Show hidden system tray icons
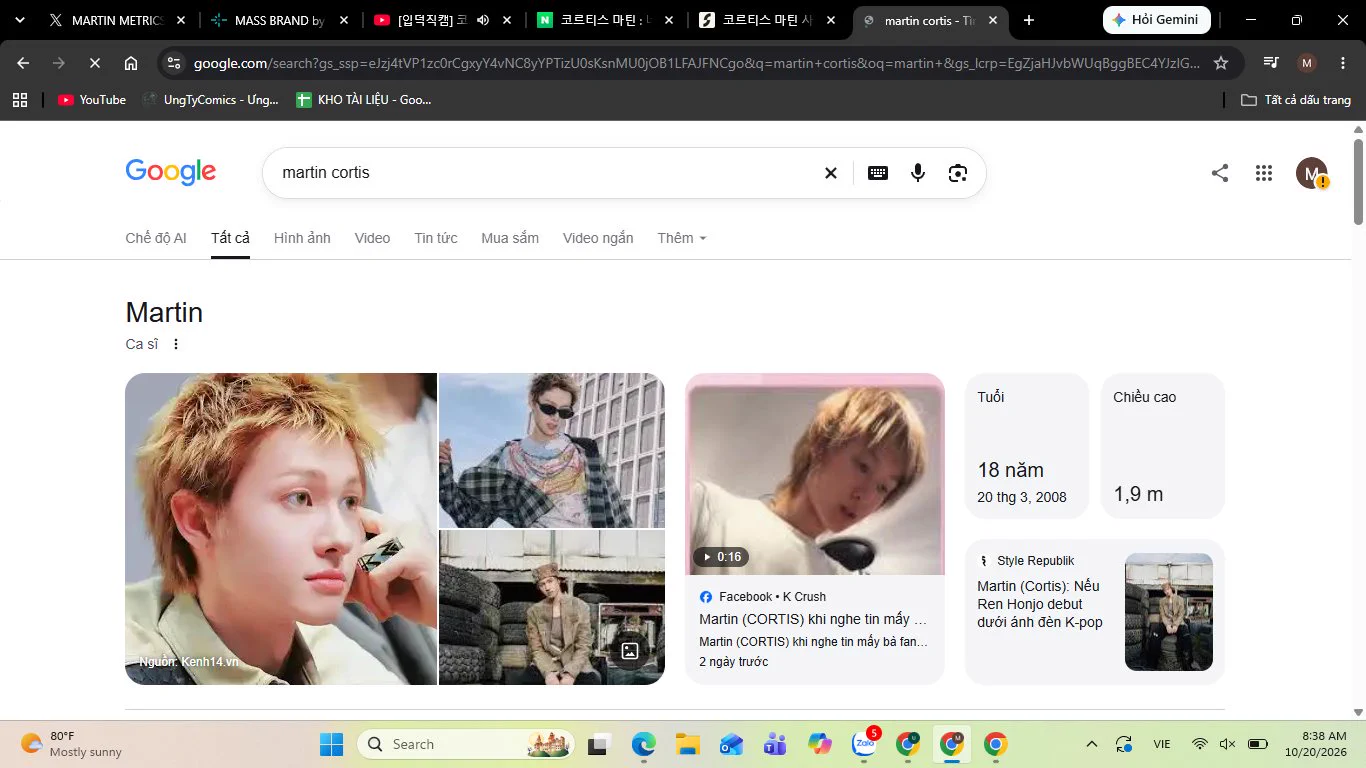 (1092, 744)
